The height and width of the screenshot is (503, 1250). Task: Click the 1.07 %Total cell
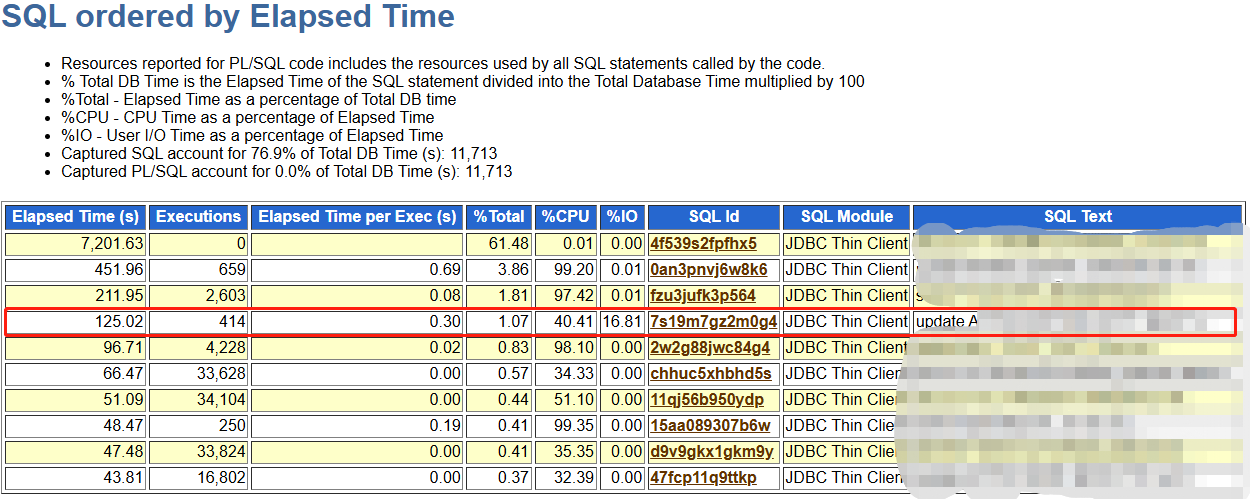click(x=498, y=322)
